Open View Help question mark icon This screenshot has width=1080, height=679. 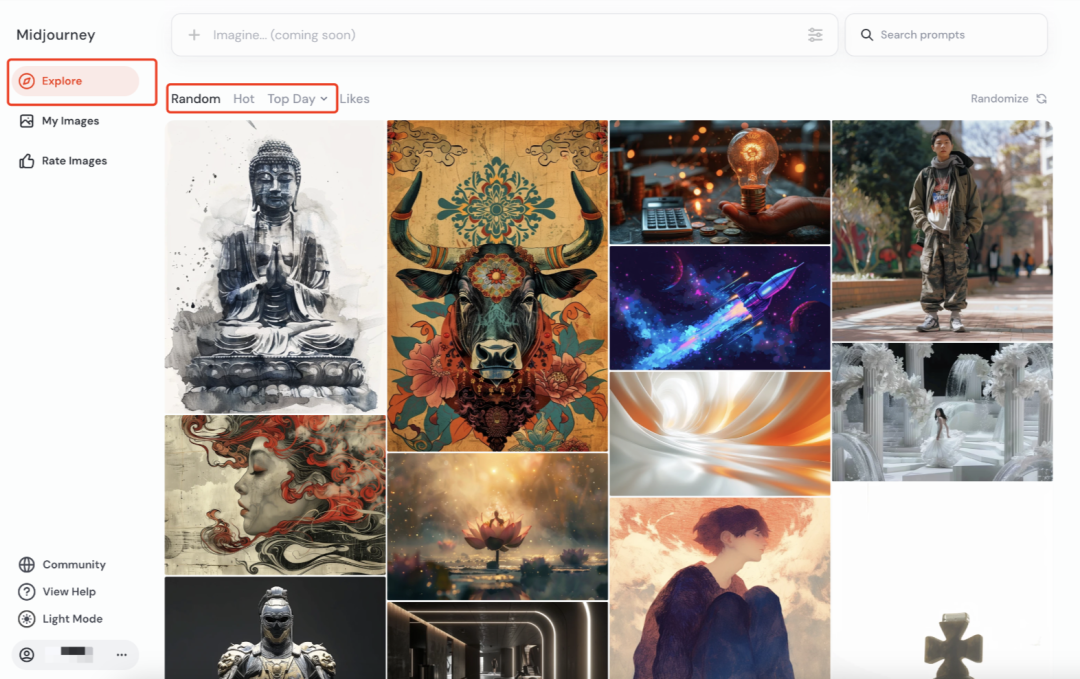(27, 592)
